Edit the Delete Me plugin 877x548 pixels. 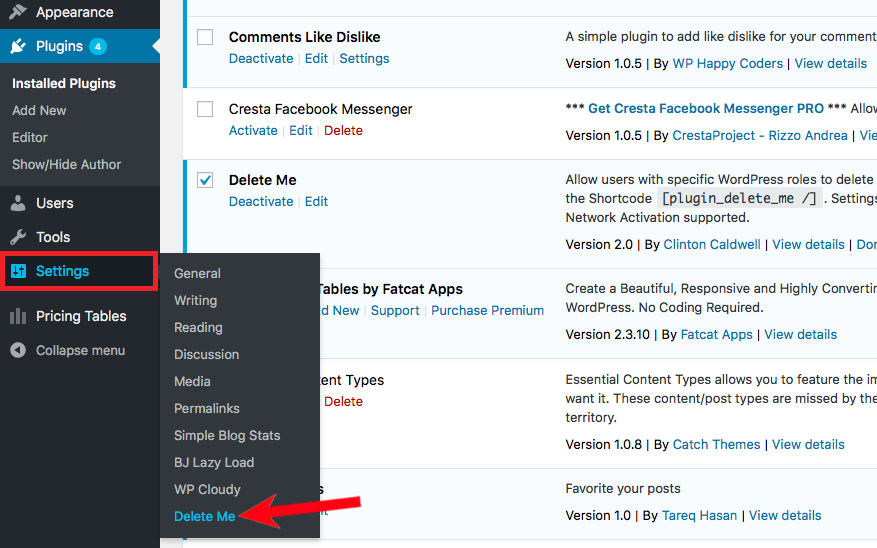[316, 201]
